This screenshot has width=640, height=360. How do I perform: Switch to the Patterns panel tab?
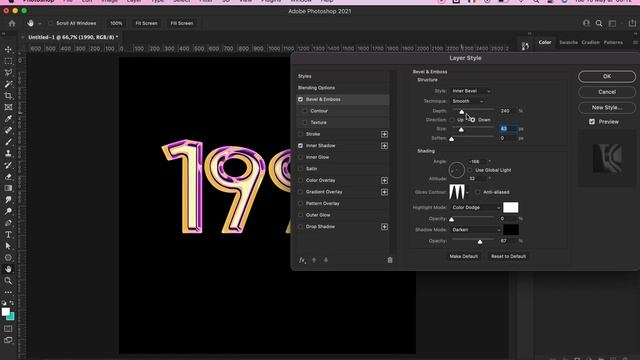coord(613,42)
